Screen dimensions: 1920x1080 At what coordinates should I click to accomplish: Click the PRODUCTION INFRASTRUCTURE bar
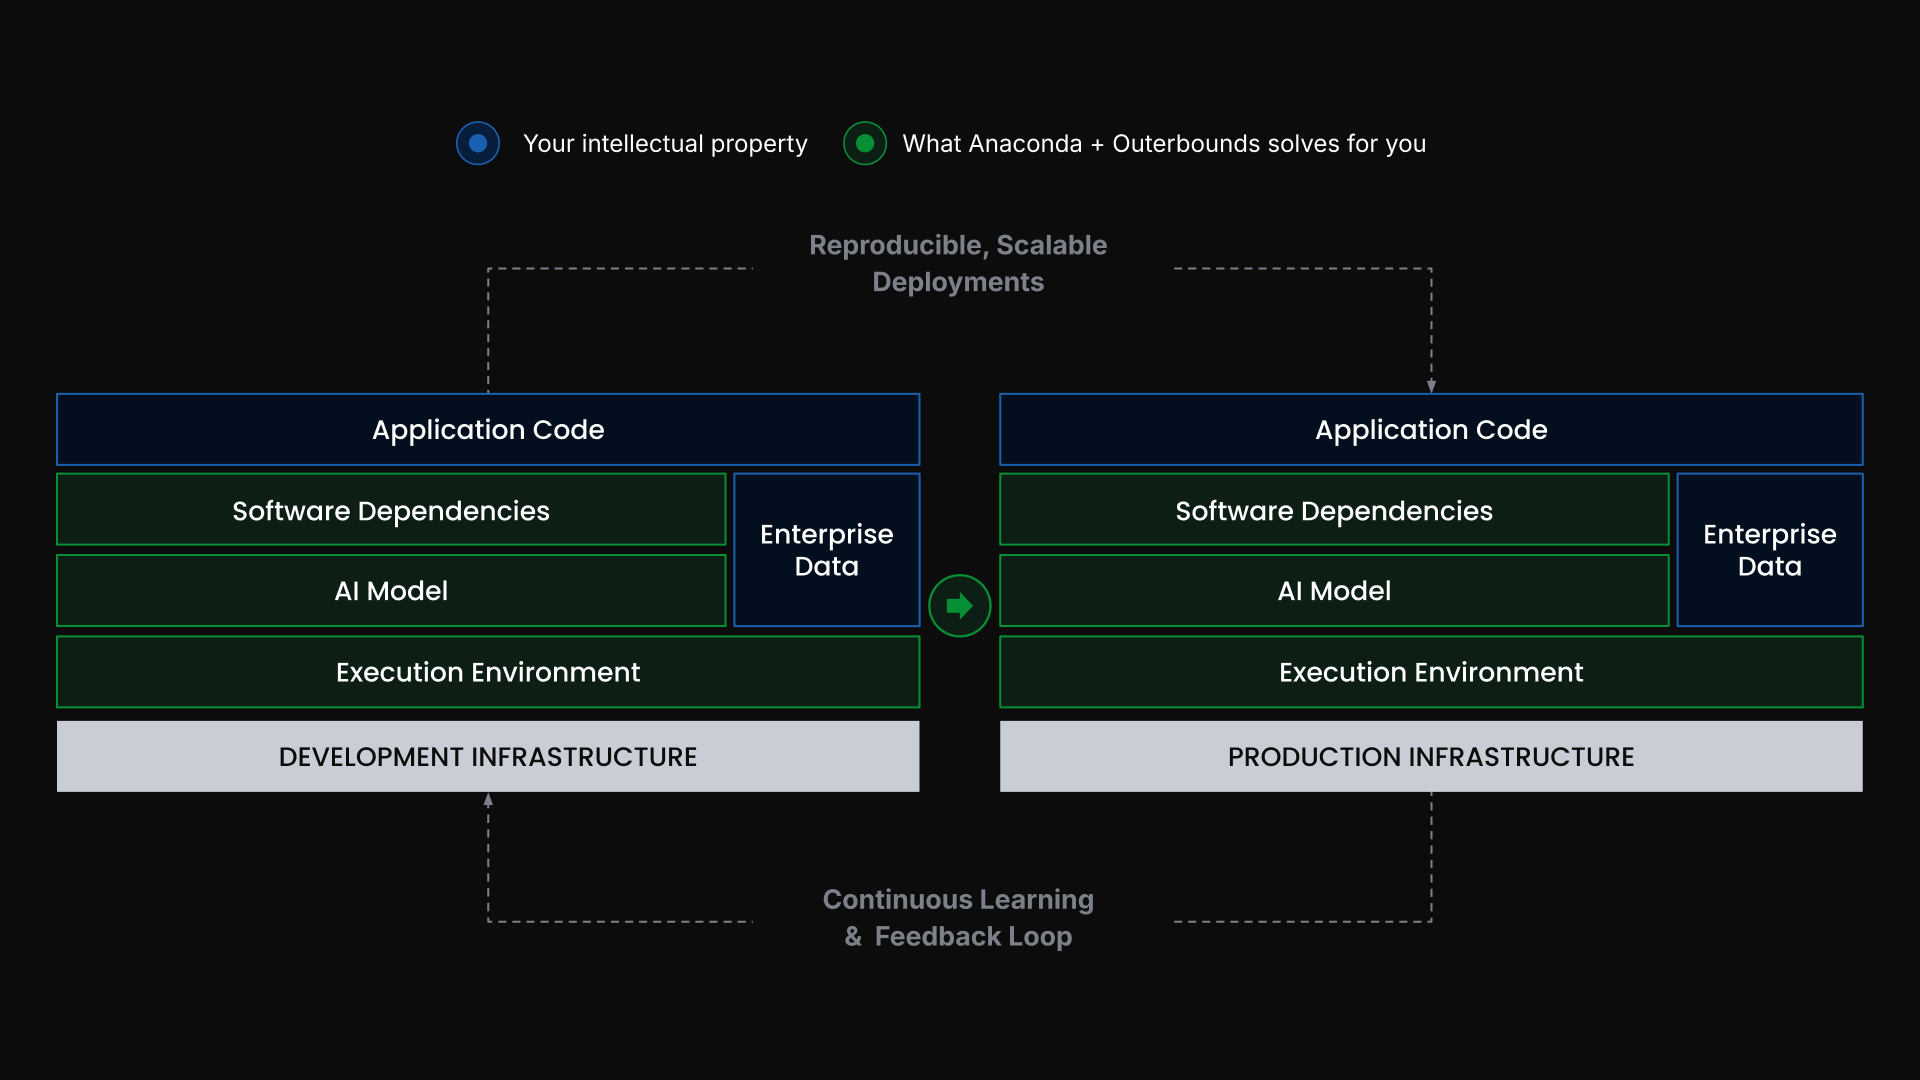point(1431,757)
